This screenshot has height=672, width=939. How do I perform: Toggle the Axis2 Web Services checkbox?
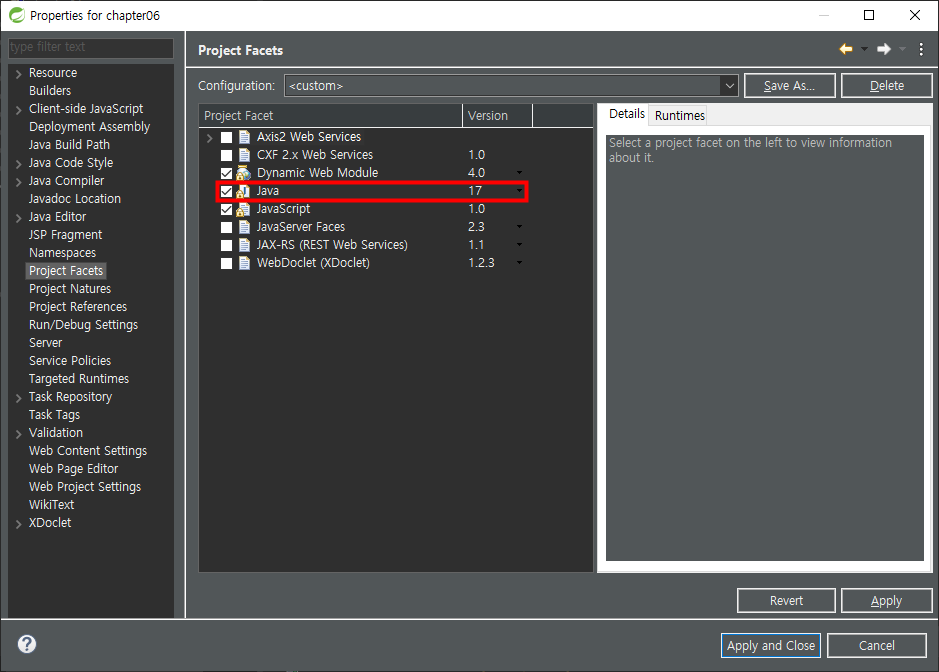[x=226, y=138]
